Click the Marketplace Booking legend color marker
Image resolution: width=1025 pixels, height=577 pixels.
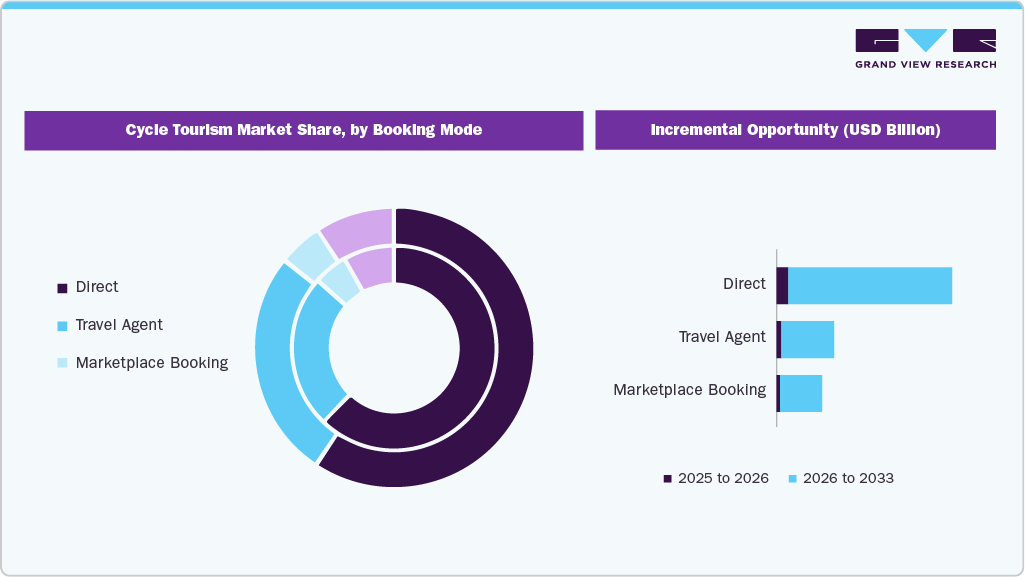coord(61,363)
